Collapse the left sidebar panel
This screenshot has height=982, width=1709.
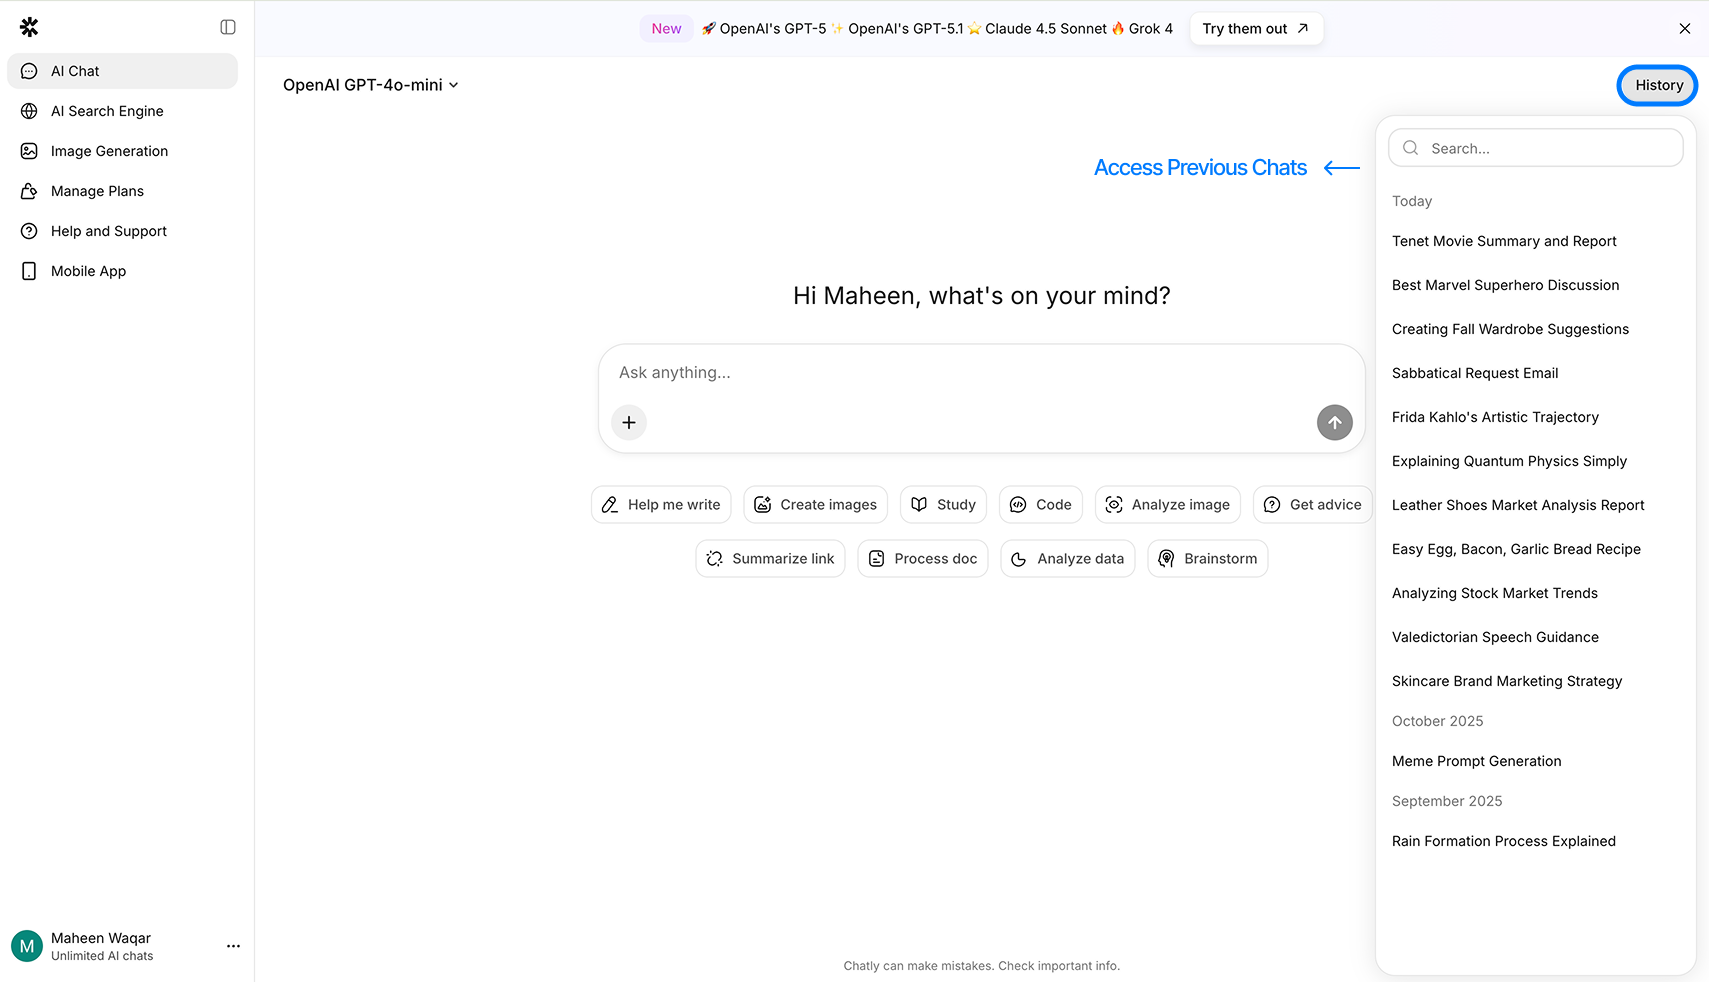(x=228, y=27)
